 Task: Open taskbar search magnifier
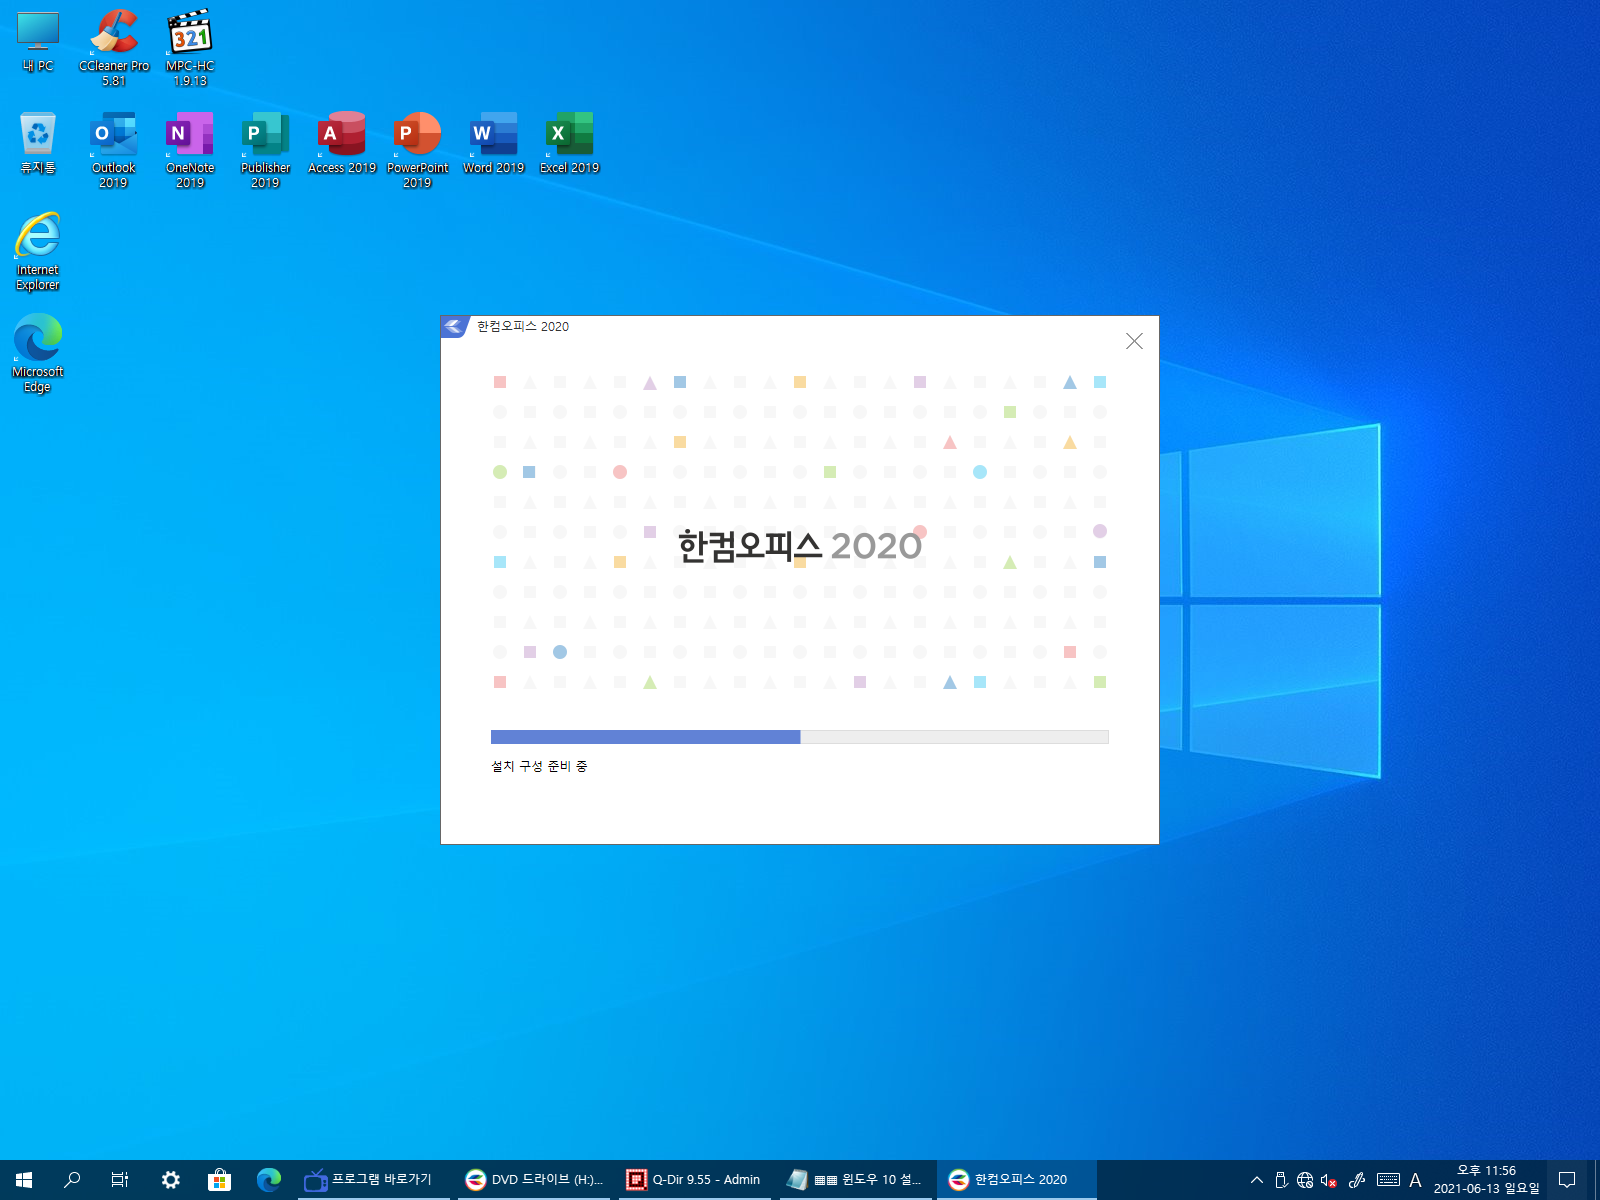tap(72, 1180)
